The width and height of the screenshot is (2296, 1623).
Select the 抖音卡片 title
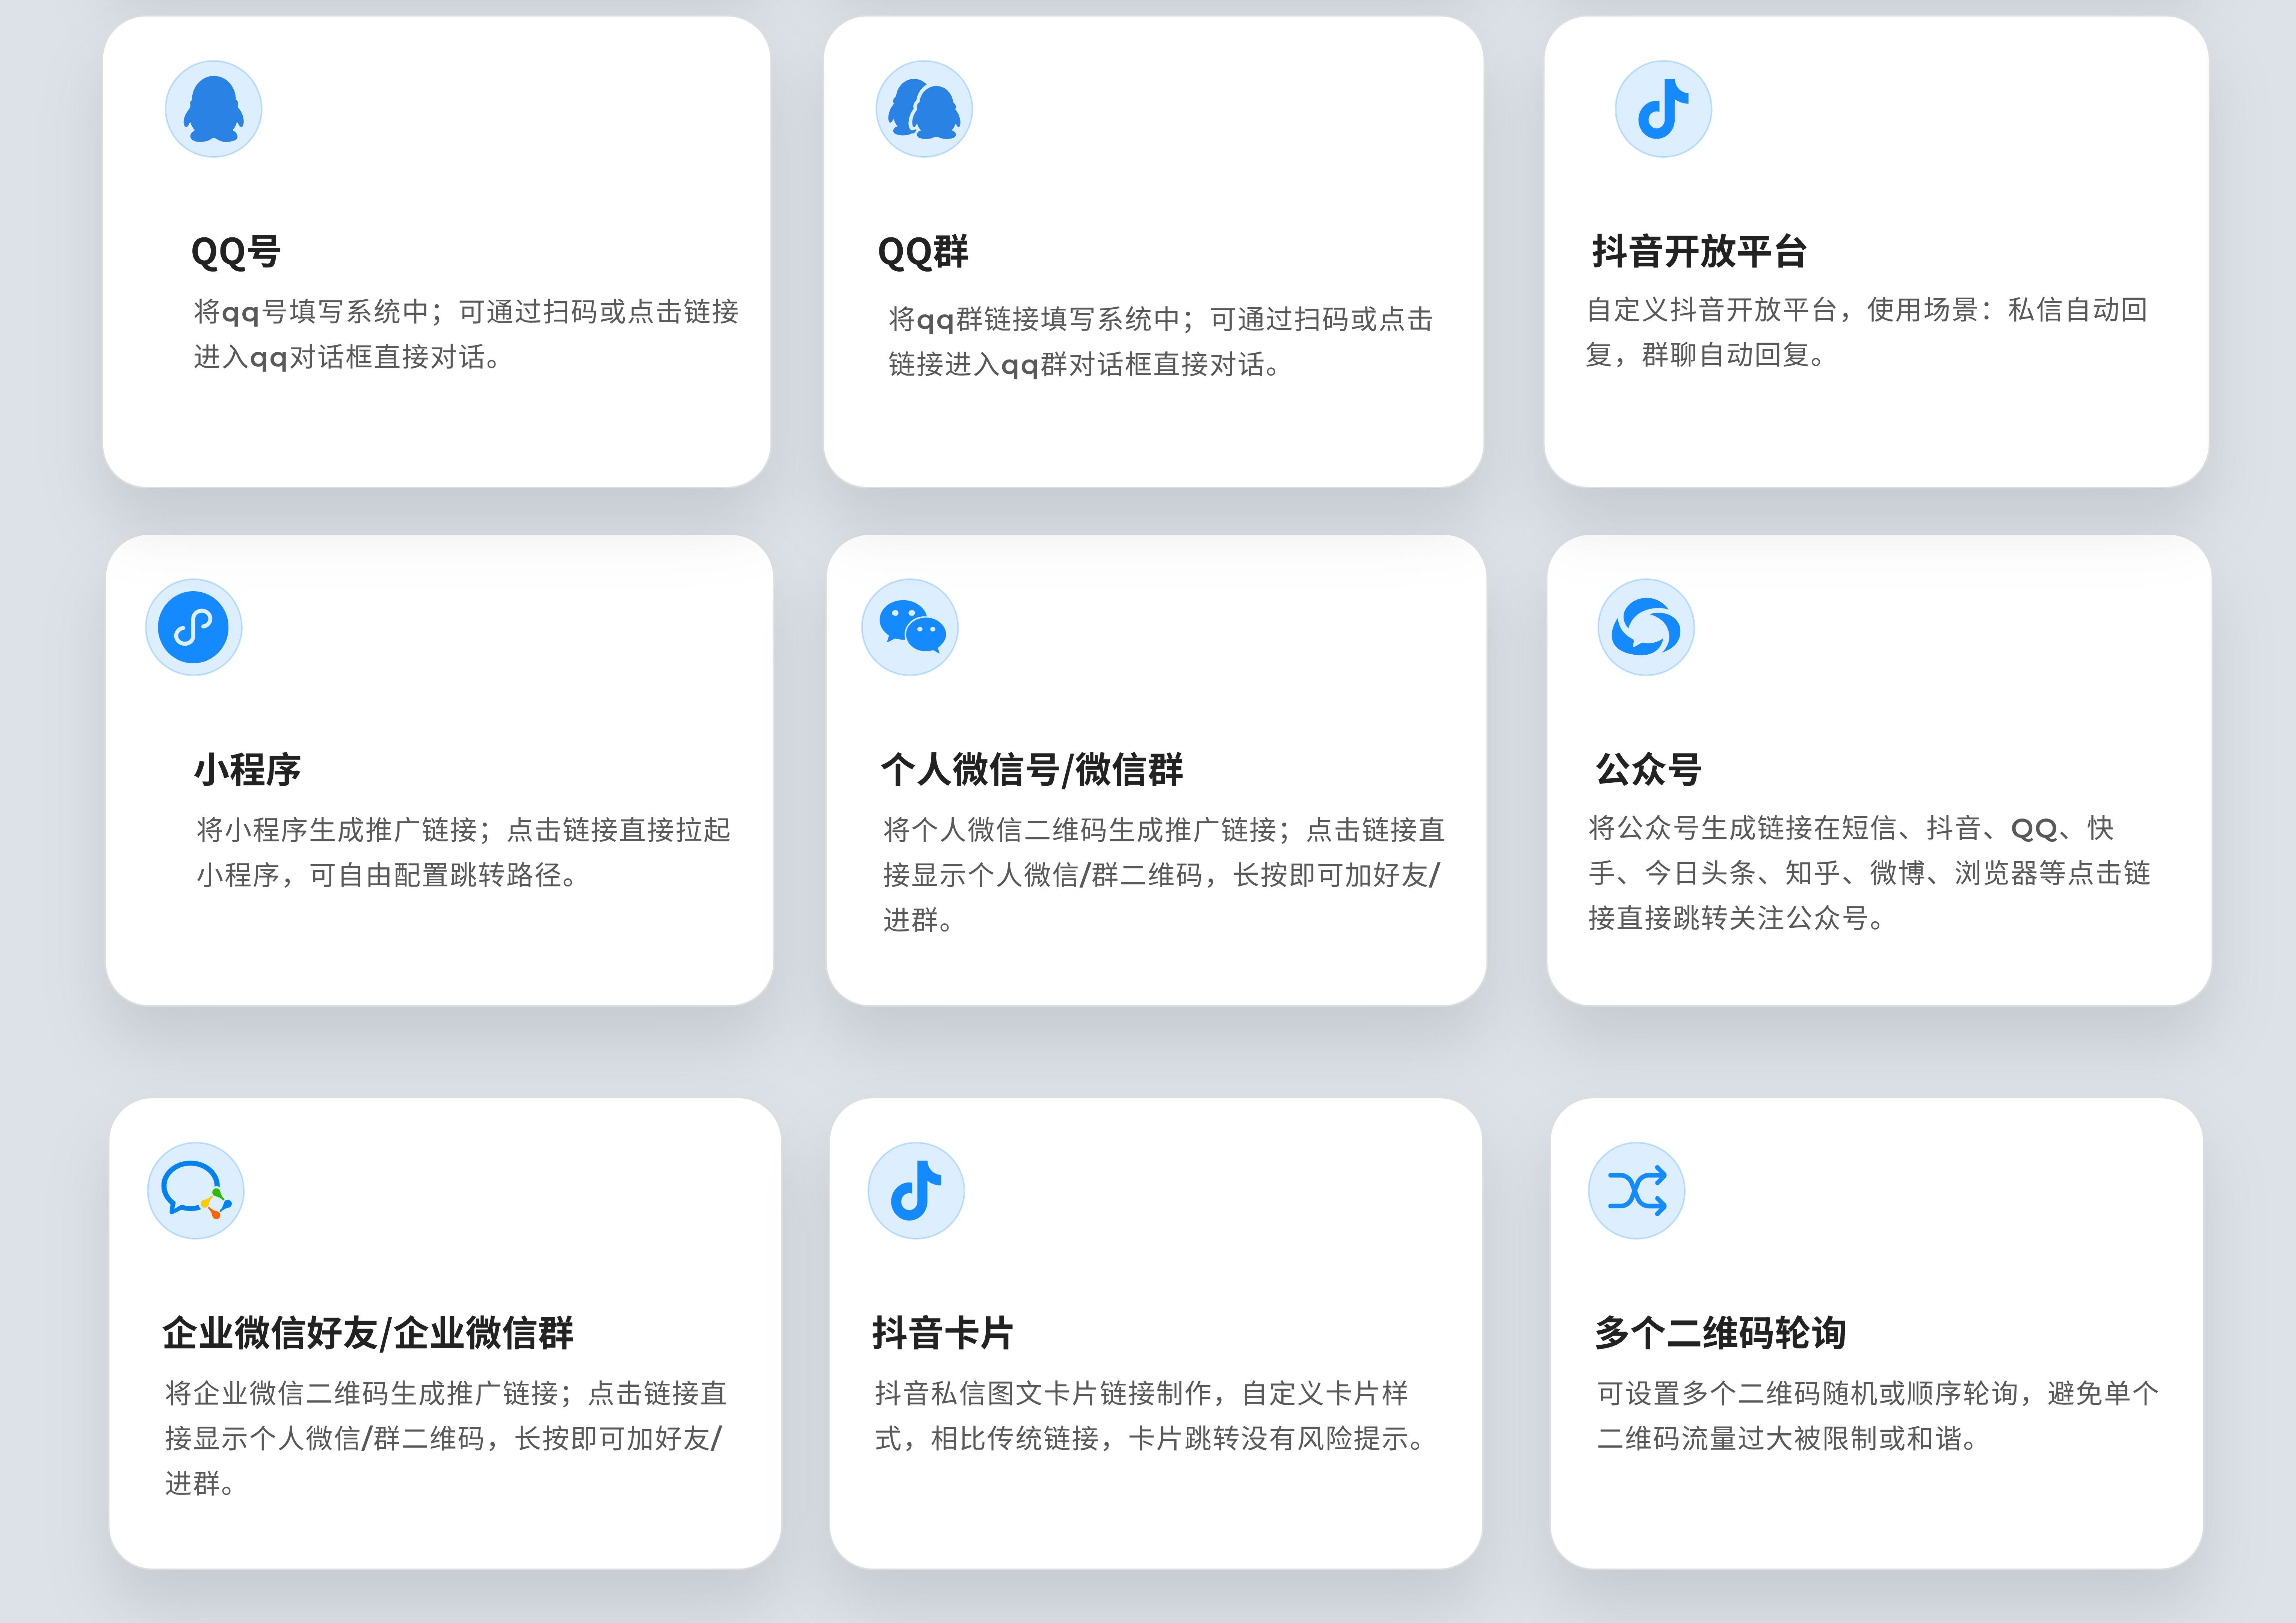click(943, 1333)
